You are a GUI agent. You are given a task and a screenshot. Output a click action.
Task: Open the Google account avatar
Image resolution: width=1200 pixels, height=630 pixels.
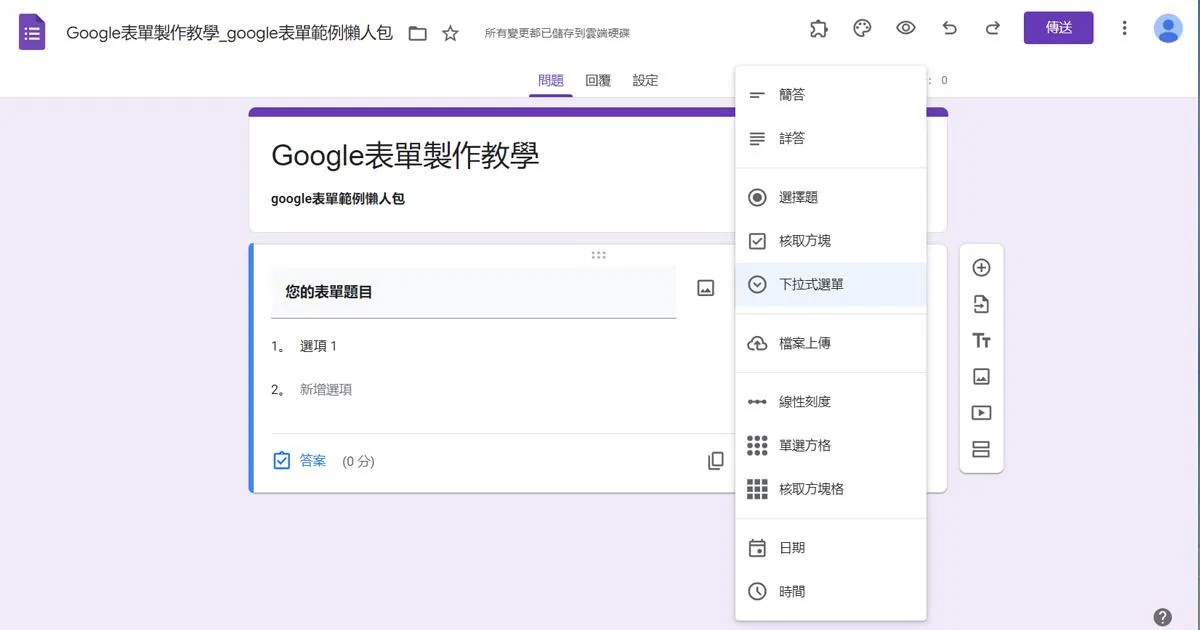point(1168,28)
